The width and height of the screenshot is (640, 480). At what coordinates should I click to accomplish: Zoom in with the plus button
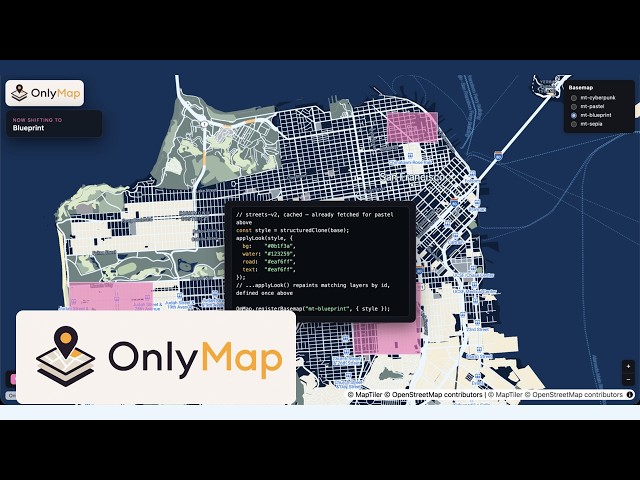pos(628,367)
